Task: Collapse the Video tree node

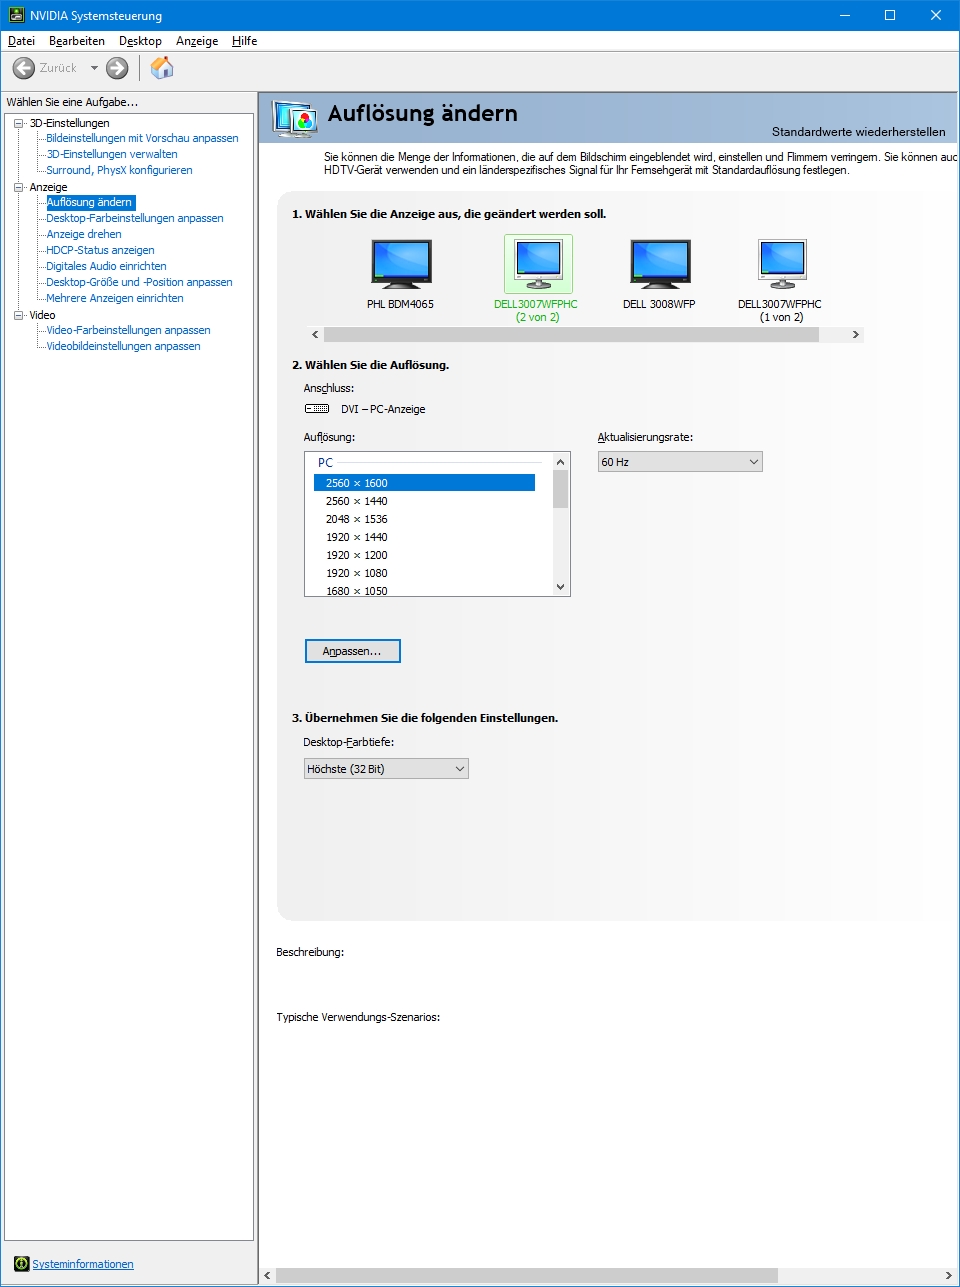Action: click(18, 315)
